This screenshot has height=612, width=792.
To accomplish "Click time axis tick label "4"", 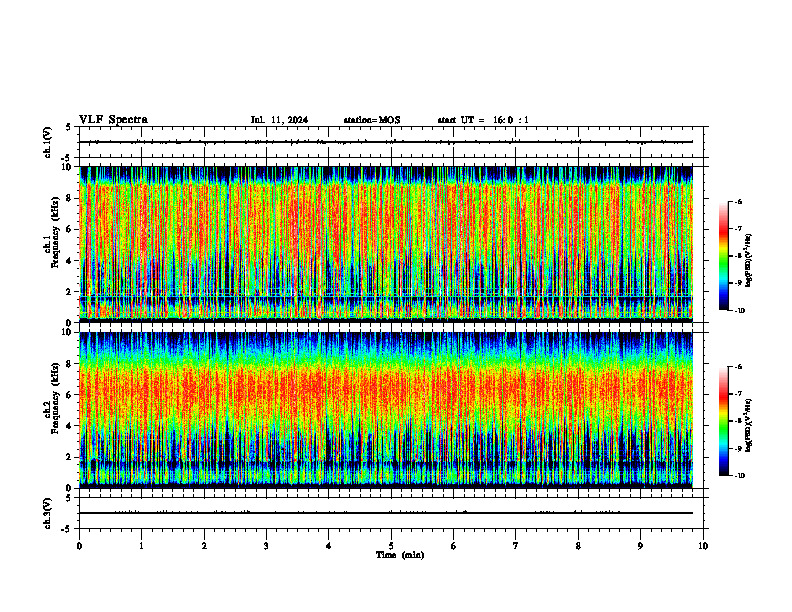I will tap(329, 546).
